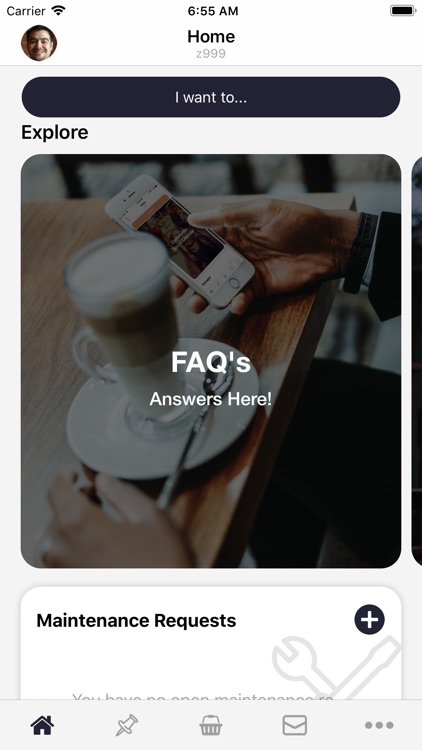This screenshot has height=750, width=422.
Task: Tap the Home title in header
Action: pos(211,36)
